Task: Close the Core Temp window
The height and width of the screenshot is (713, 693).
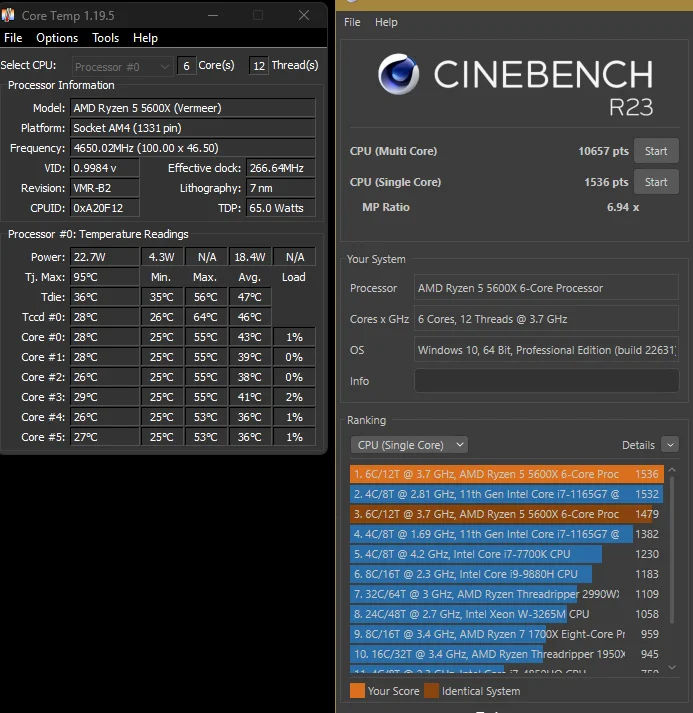Action: click(x=304, y=15)
